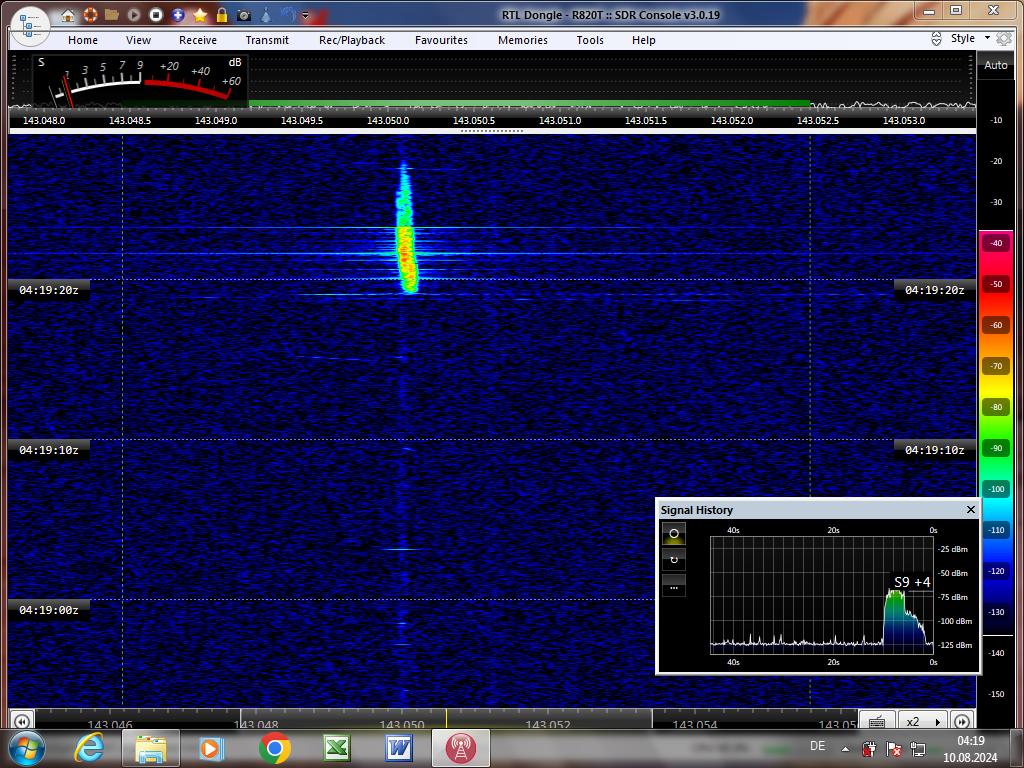
Task: Open Excel from the taskbar
Action: [x=336, y=748]
